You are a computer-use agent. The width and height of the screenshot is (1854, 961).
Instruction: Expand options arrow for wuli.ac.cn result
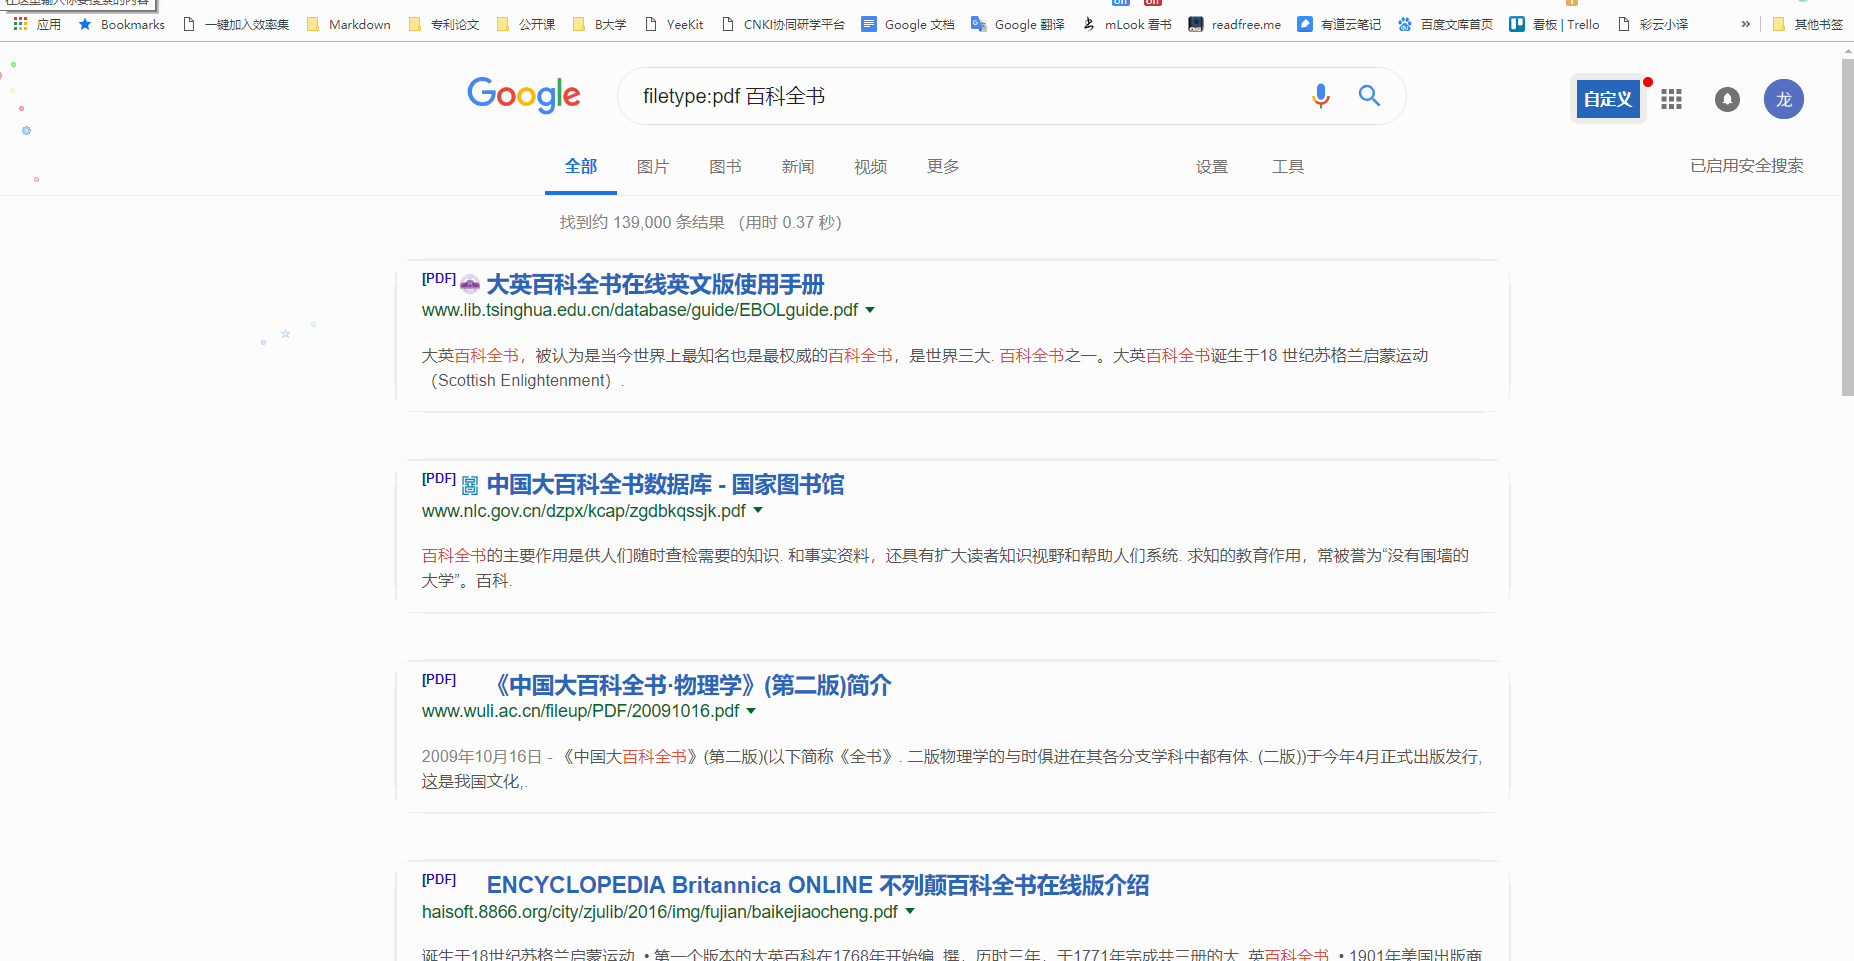point(751,711)
